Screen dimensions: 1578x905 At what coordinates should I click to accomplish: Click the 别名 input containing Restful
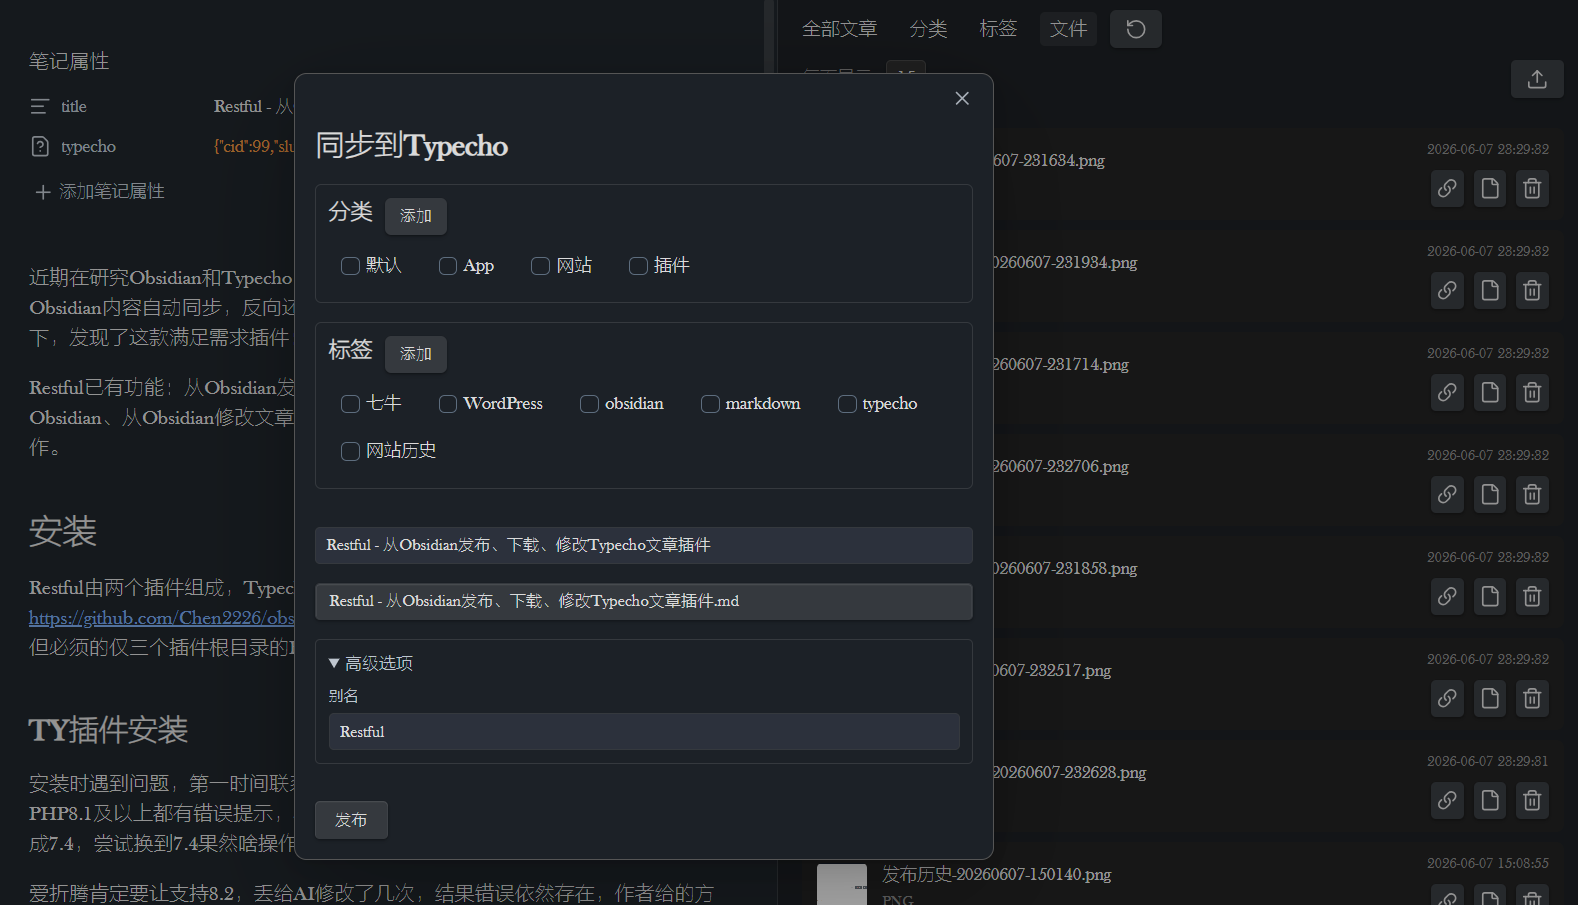click(644, 732)
